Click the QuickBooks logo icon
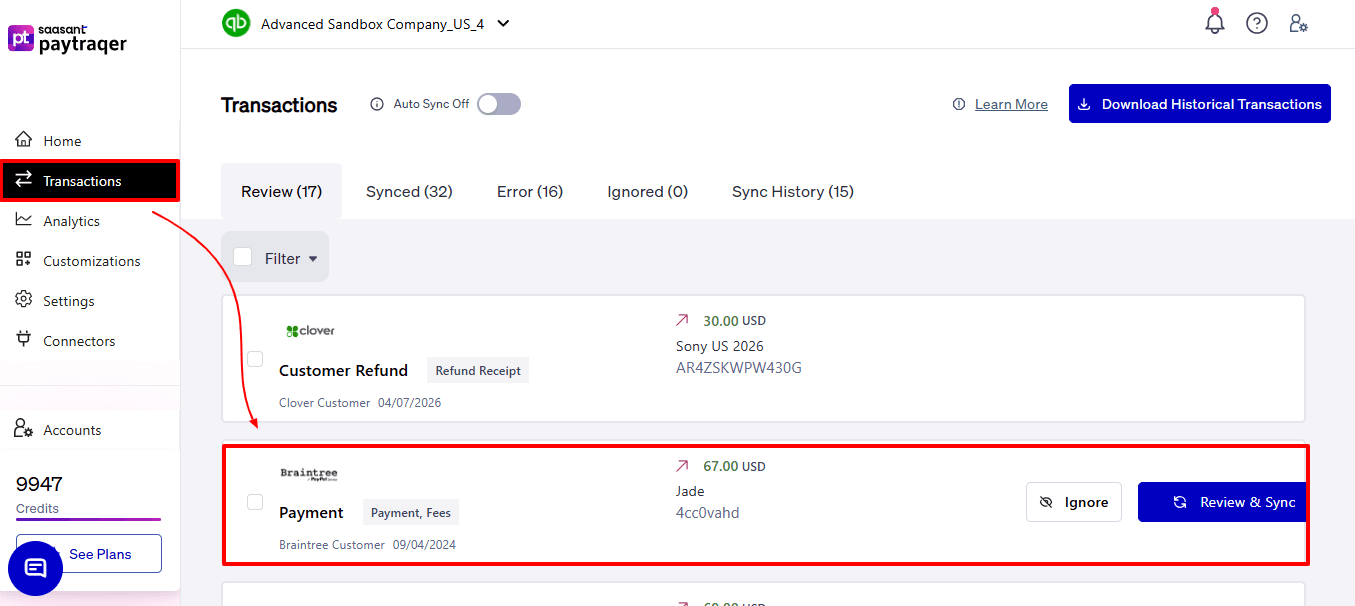Image resolution: width=1355 pixels, height=606 pixels. [x=236, y=23]
